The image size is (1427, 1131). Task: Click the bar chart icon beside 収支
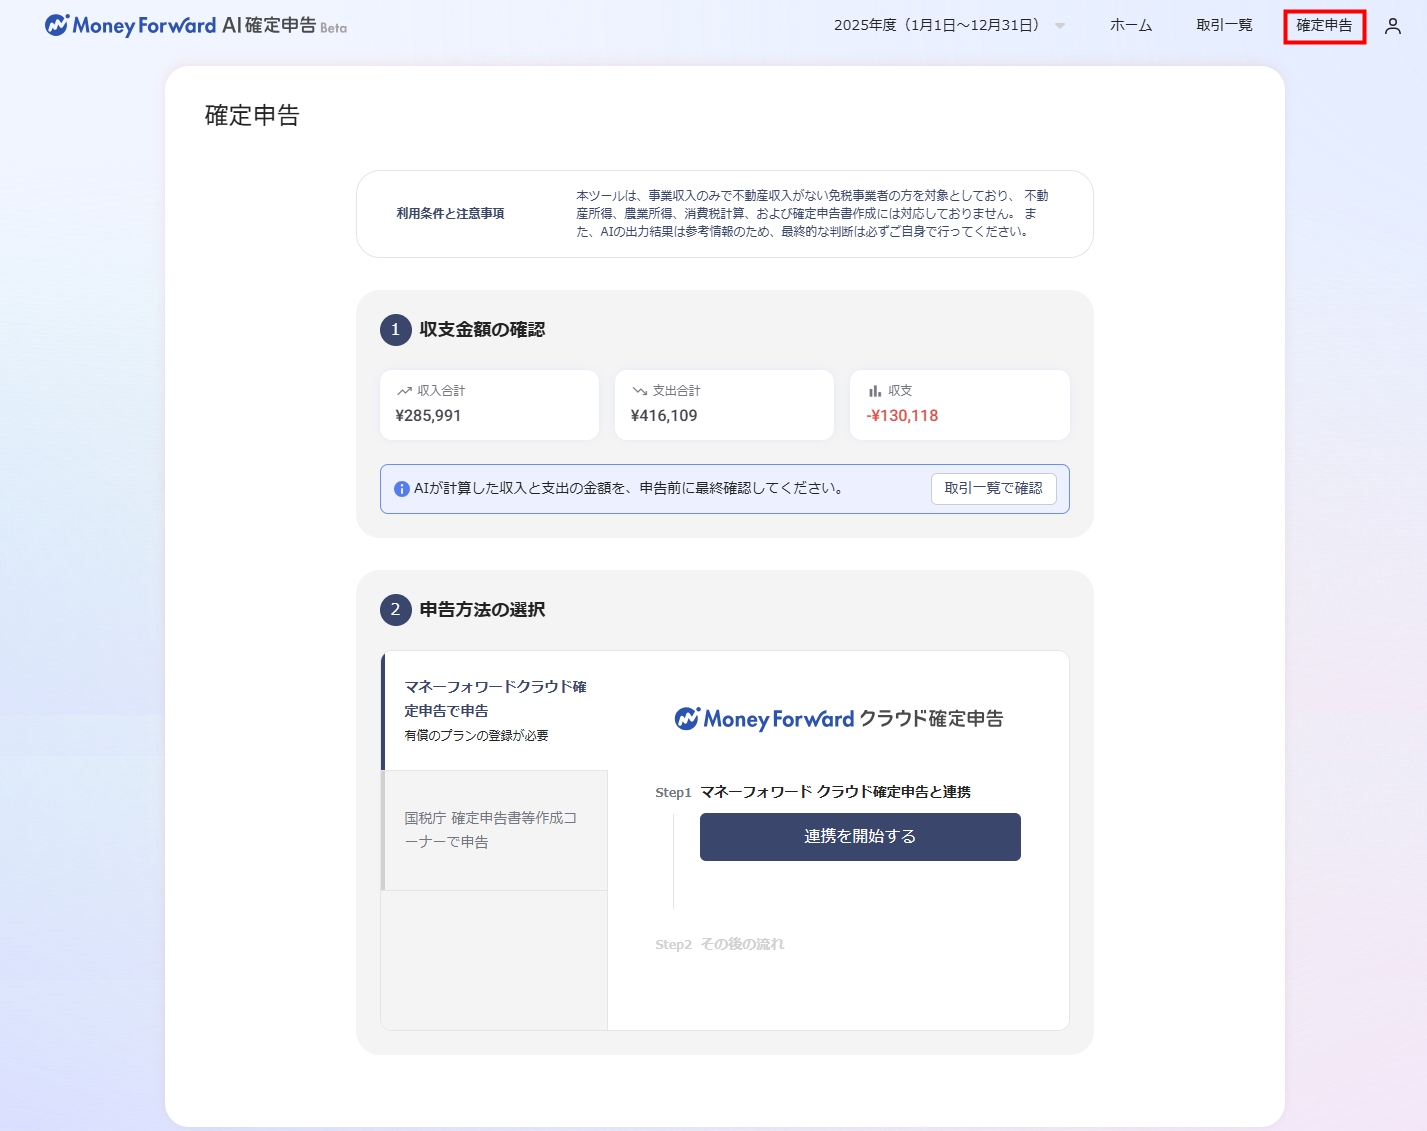click(875, 391)
